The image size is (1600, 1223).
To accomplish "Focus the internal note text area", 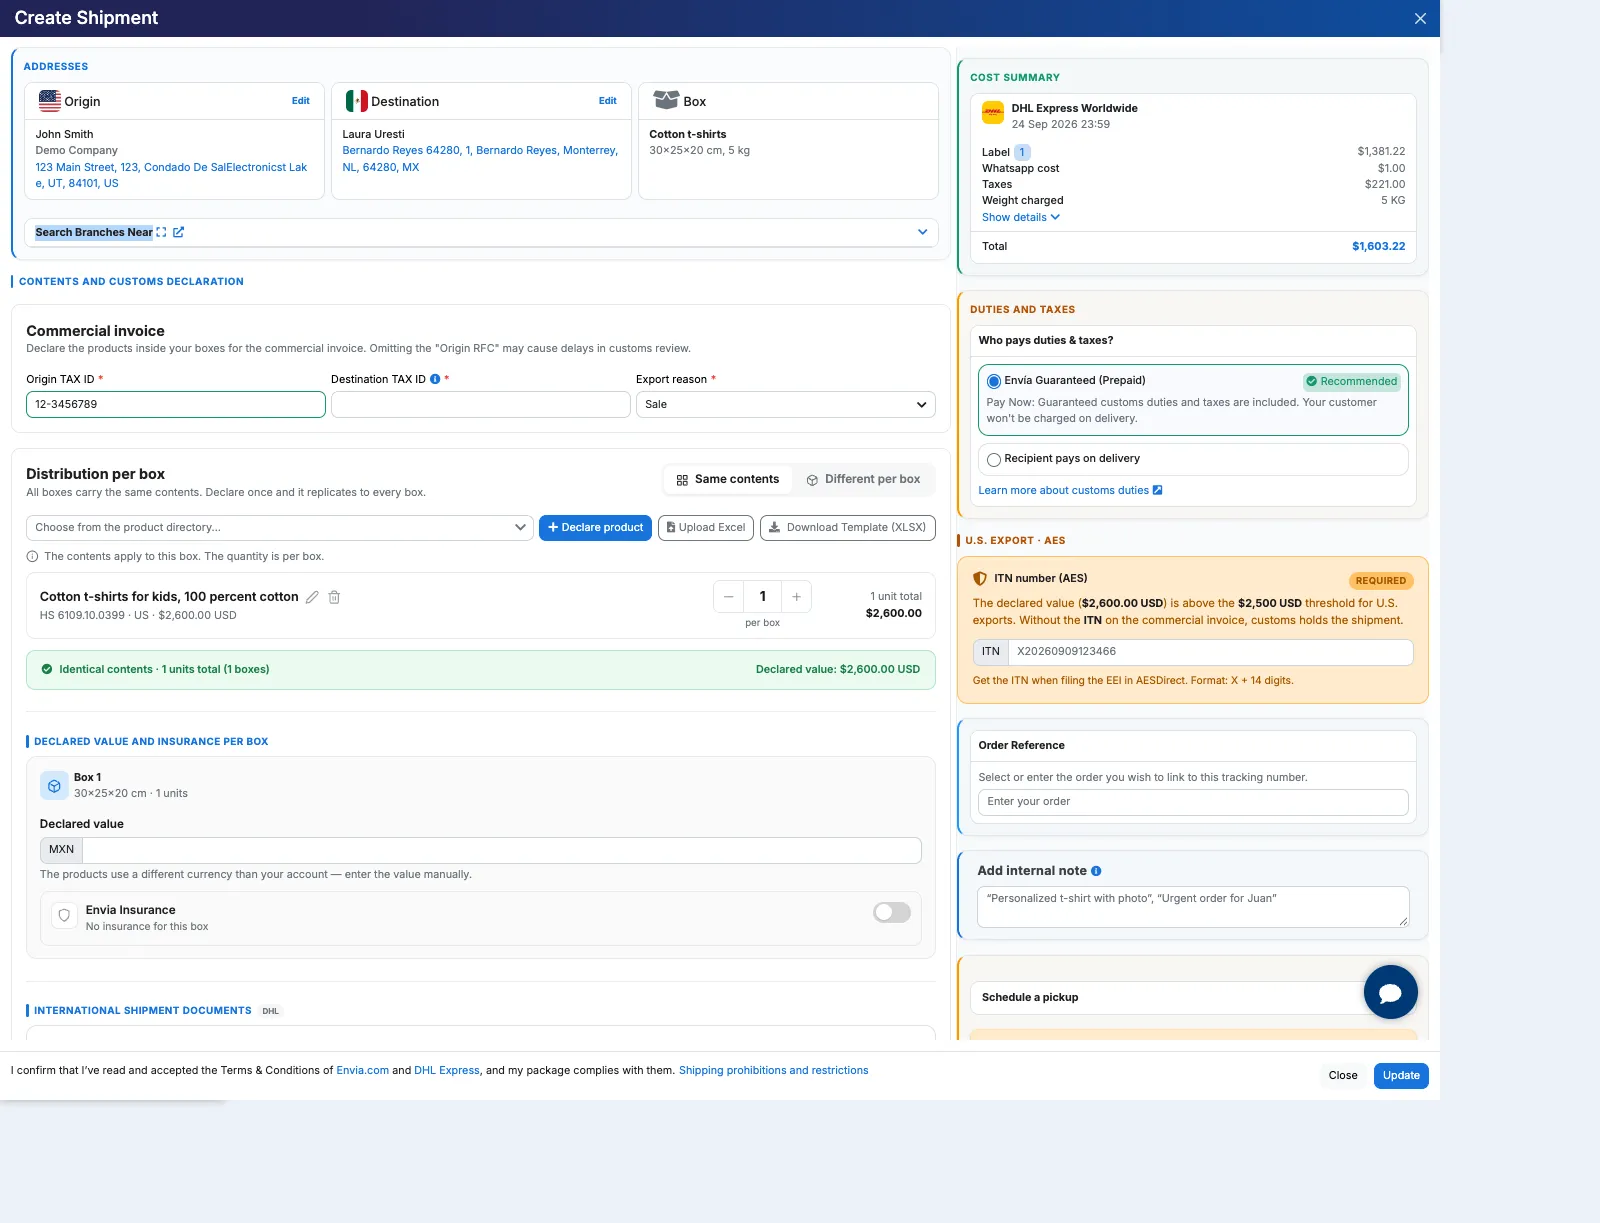I will tap(1193, 907).
